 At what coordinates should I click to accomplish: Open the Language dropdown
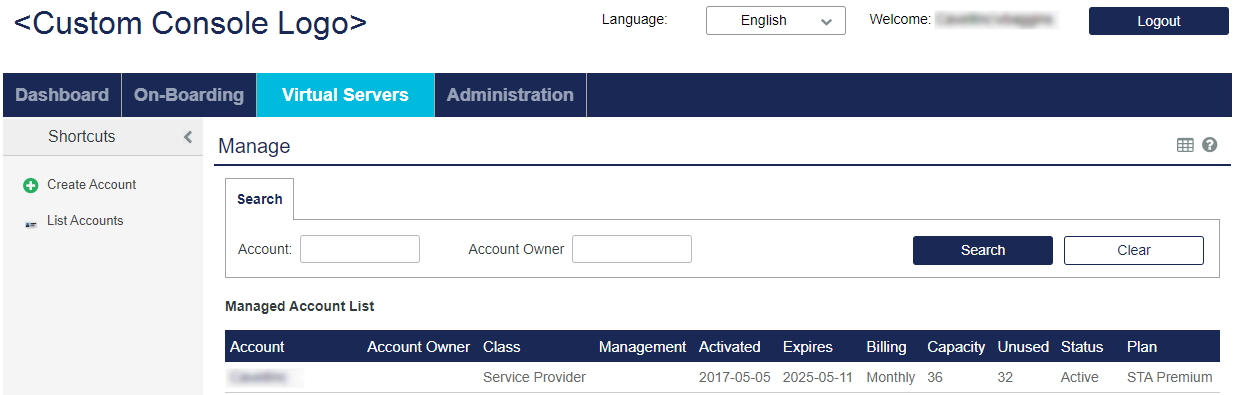pos(776,20)
